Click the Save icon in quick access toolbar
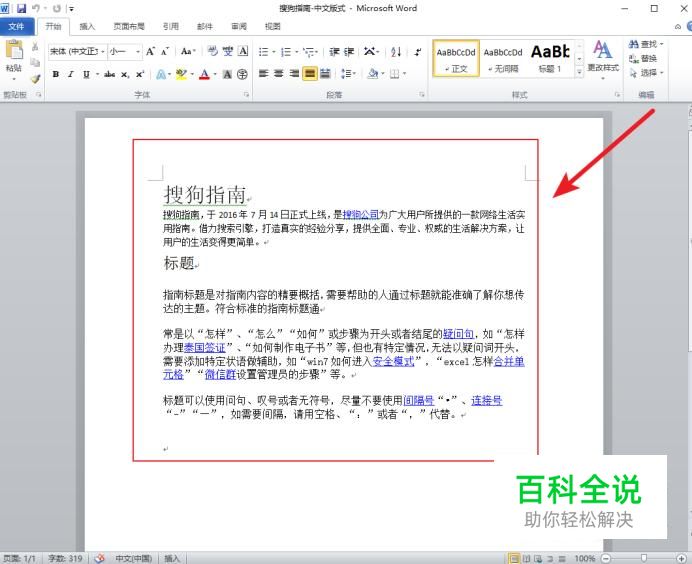 [x=21, y=8]
